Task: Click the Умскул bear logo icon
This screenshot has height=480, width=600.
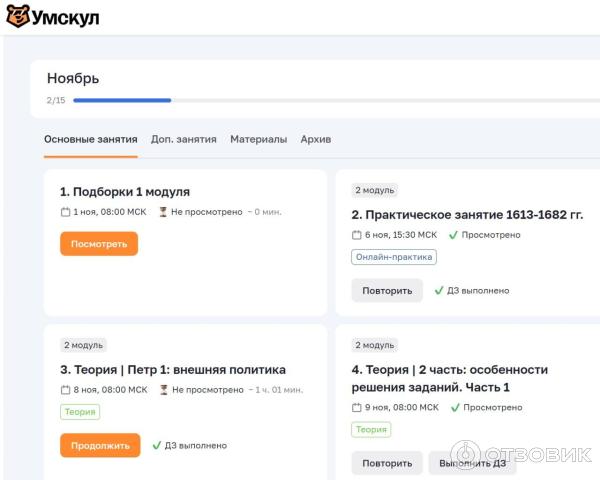Action: tap(18, 17)
